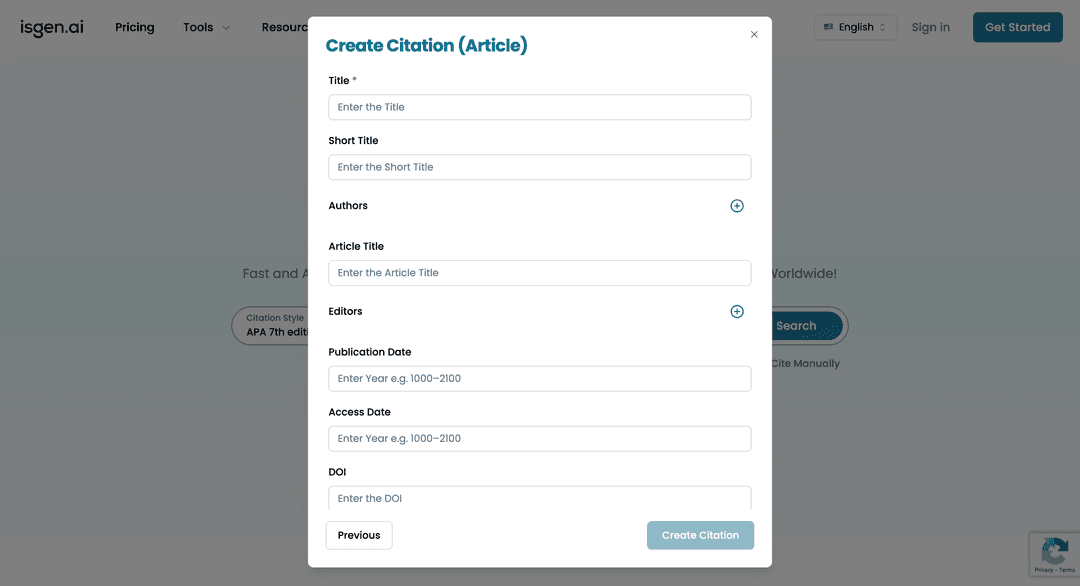Image resolution: width=1080 pixels, height=586 pixels.
Task: Click the DOI input field
Action: (540, 498)
